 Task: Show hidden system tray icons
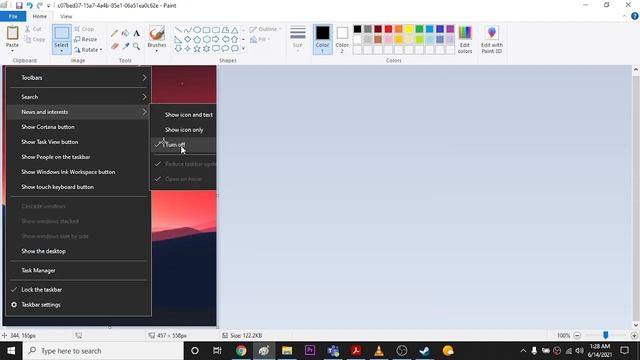click(523, 351)
